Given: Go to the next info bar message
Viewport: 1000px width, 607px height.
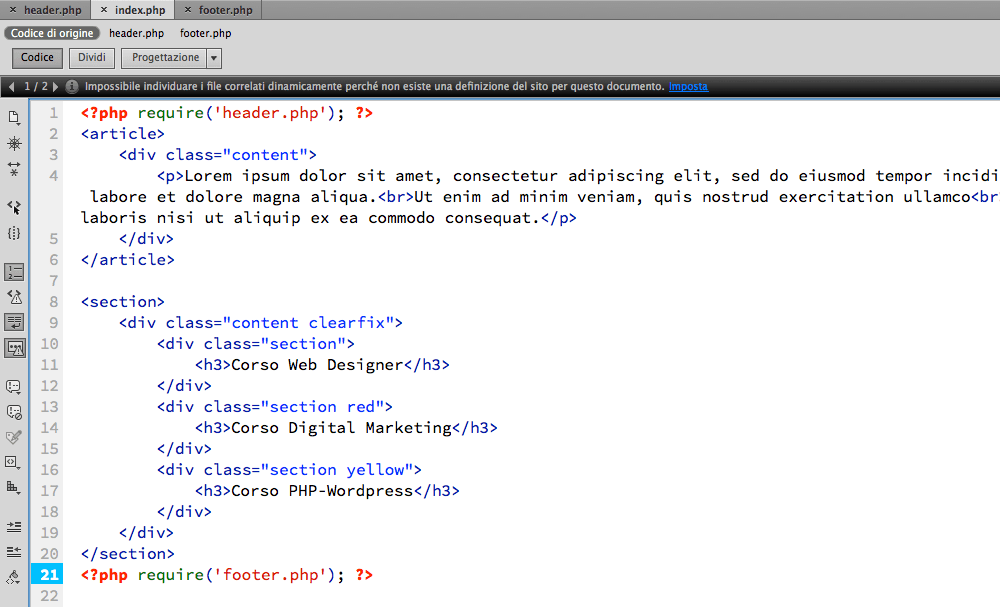Looking at the screenshot, I should pos(55,86).
